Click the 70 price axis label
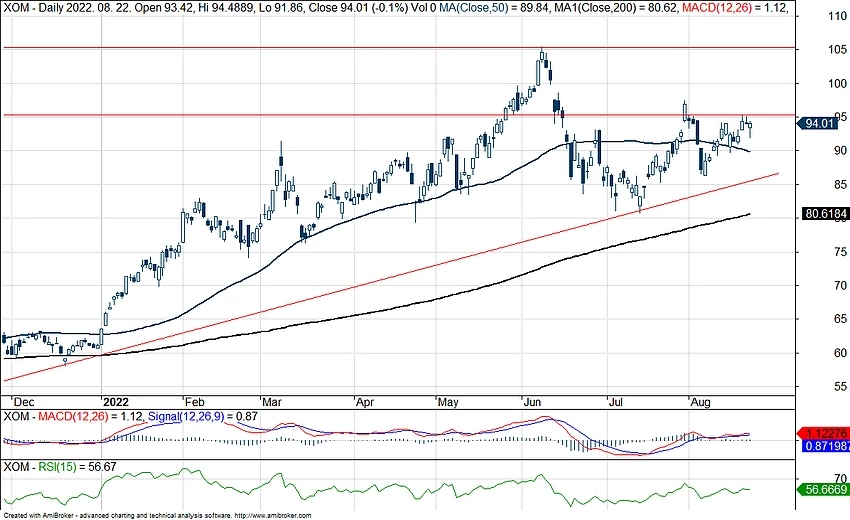 pos(840,286)
